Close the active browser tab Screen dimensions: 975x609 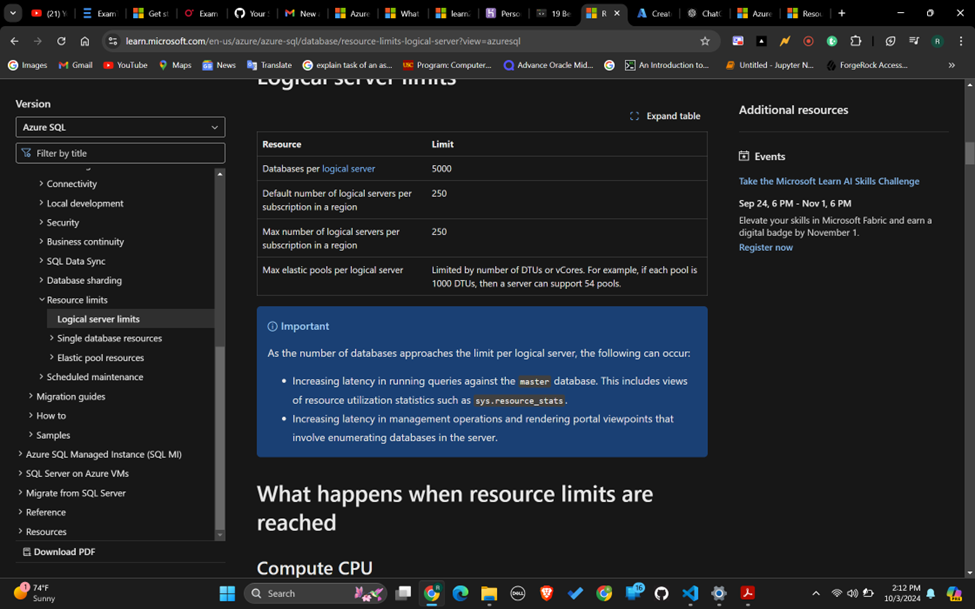617,13
